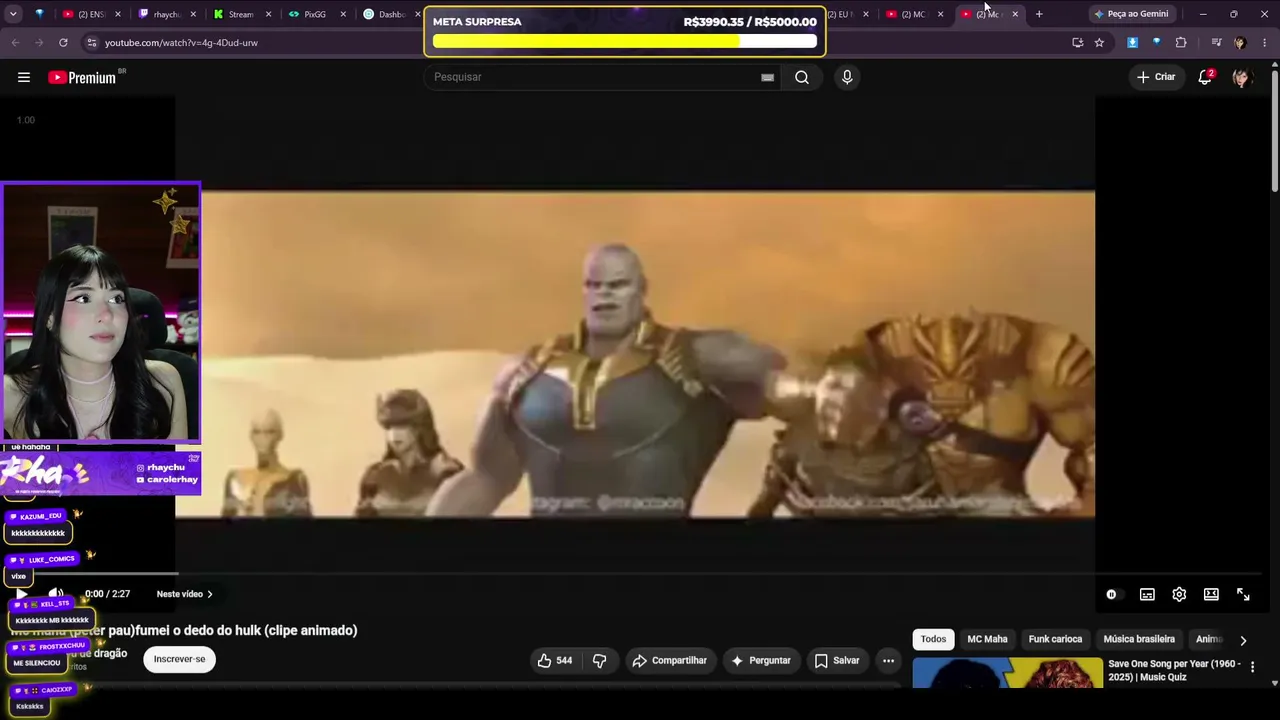
Task: Switch to the Stream browser tab
Action: [241, 14]
